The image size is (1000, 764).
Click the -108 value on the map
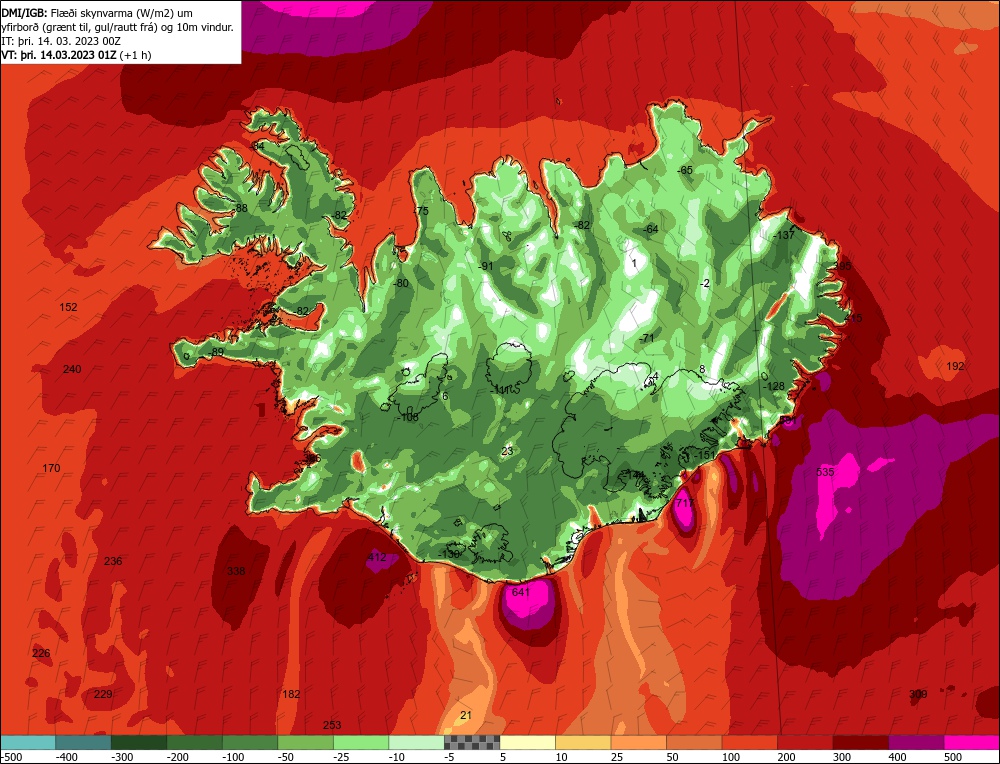click(x=408, y=417)
